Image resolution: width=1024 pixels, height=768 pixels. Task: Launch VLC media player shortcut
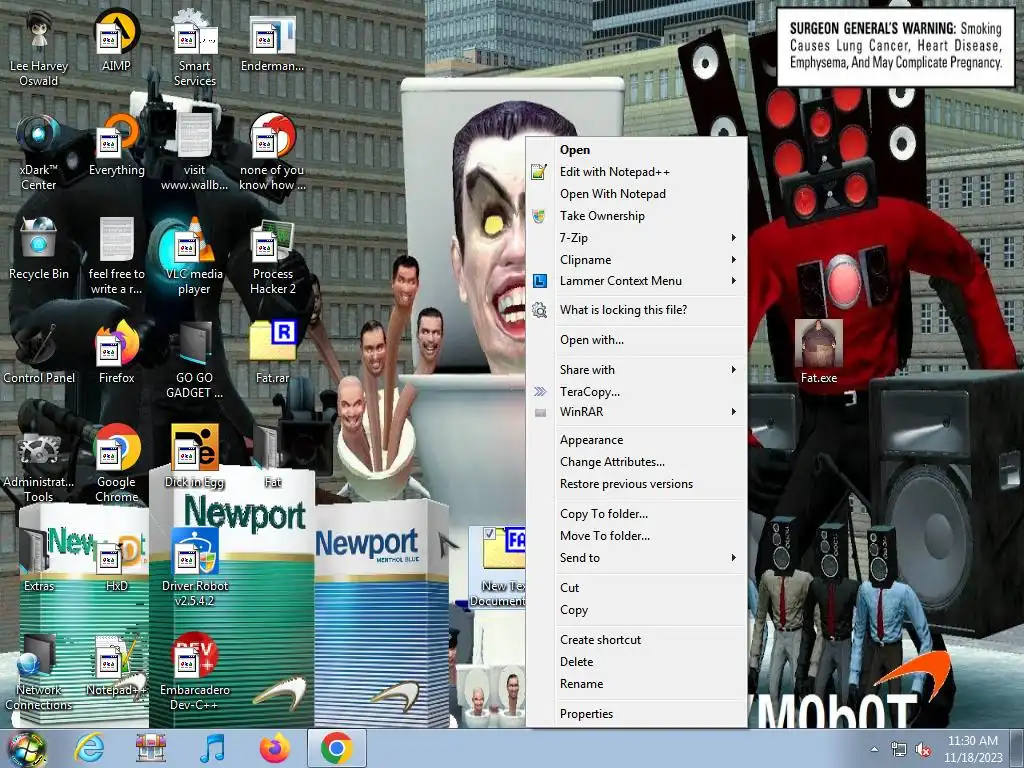pos(195,256)
